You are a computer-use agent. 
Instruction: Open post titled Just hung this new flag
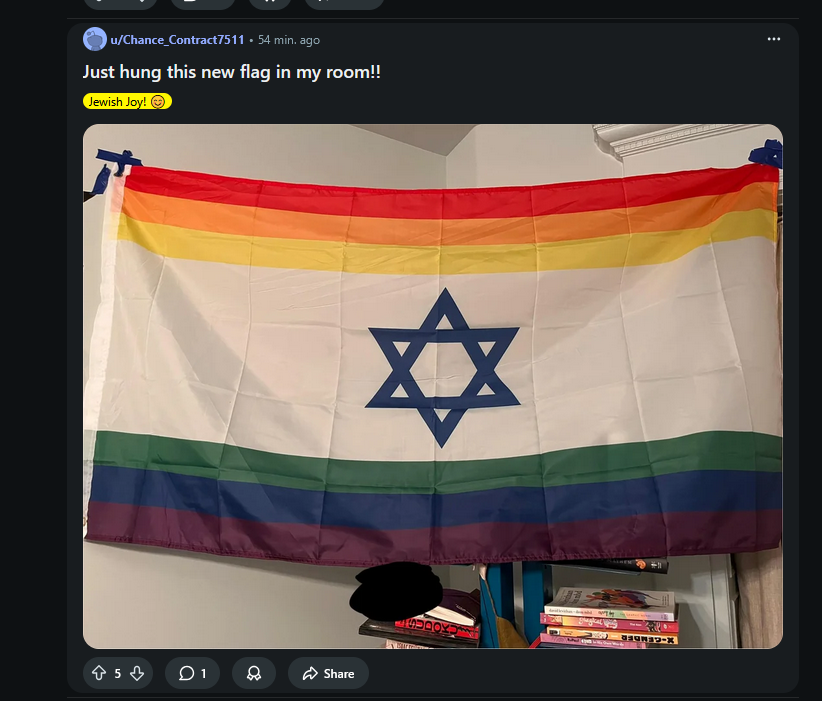pyautogui.click(x=232, y=72)
